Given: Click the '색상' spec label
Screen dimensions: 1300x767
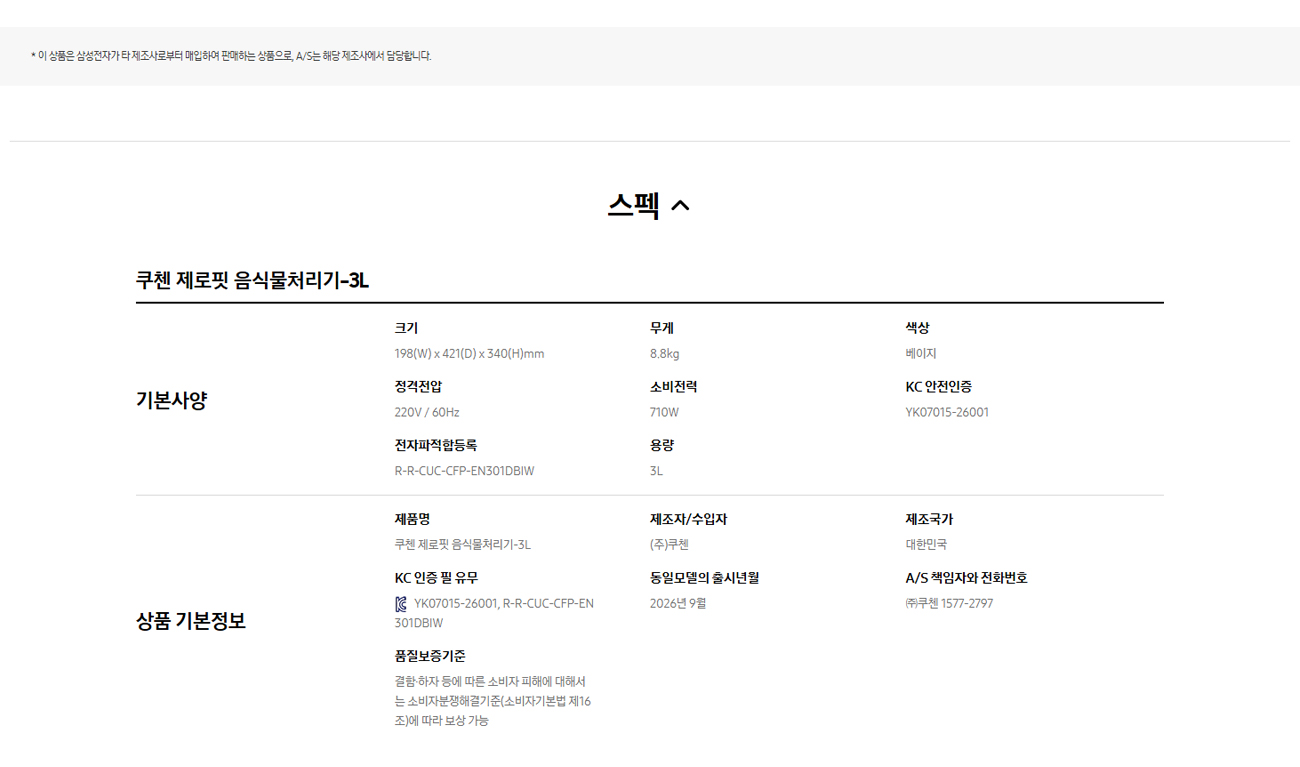Looking at the screenshot, I should point(918,328).
